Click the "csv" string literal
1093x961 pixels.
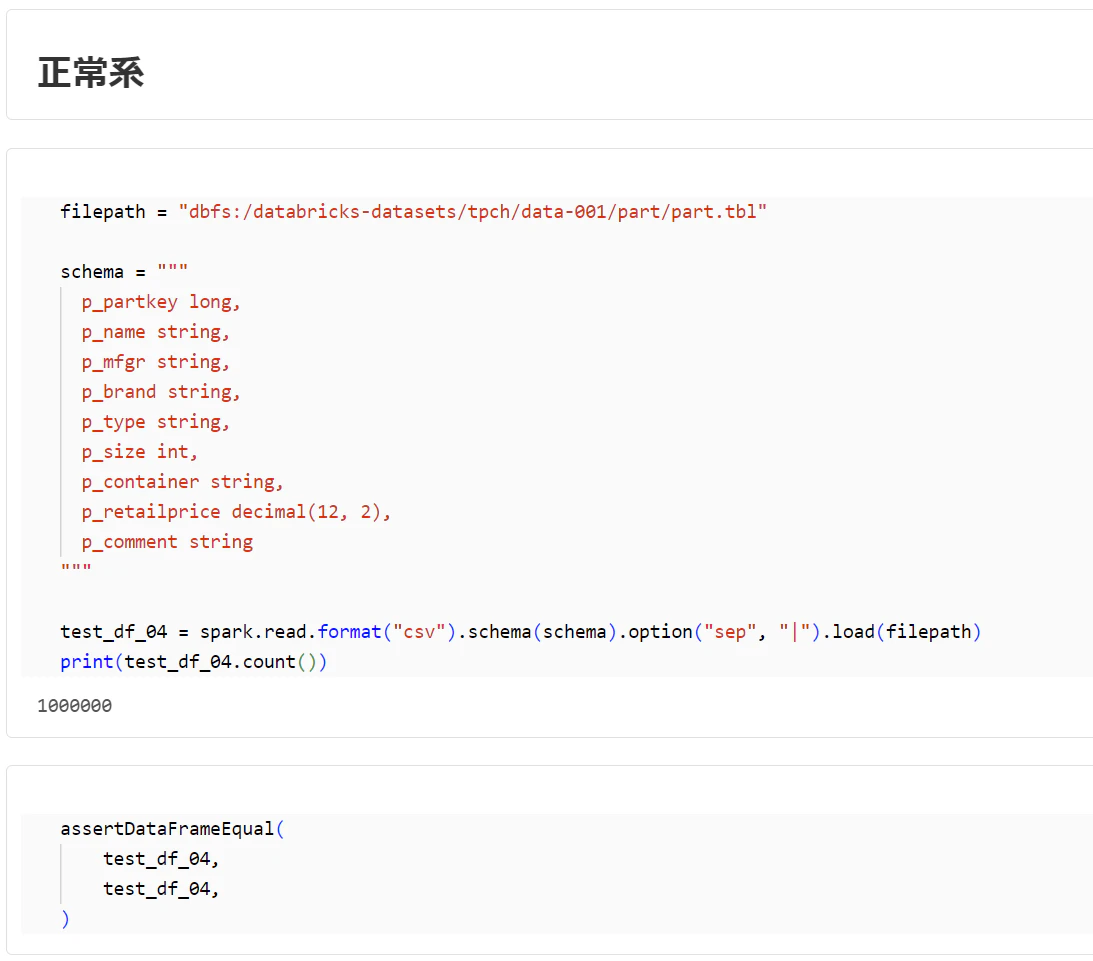[419, 632]
